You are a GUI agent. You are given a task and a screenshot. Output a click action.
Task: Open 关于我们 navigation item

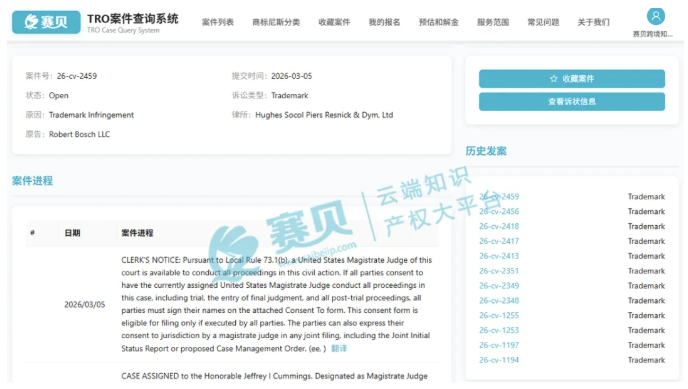[x=593, y=22]
